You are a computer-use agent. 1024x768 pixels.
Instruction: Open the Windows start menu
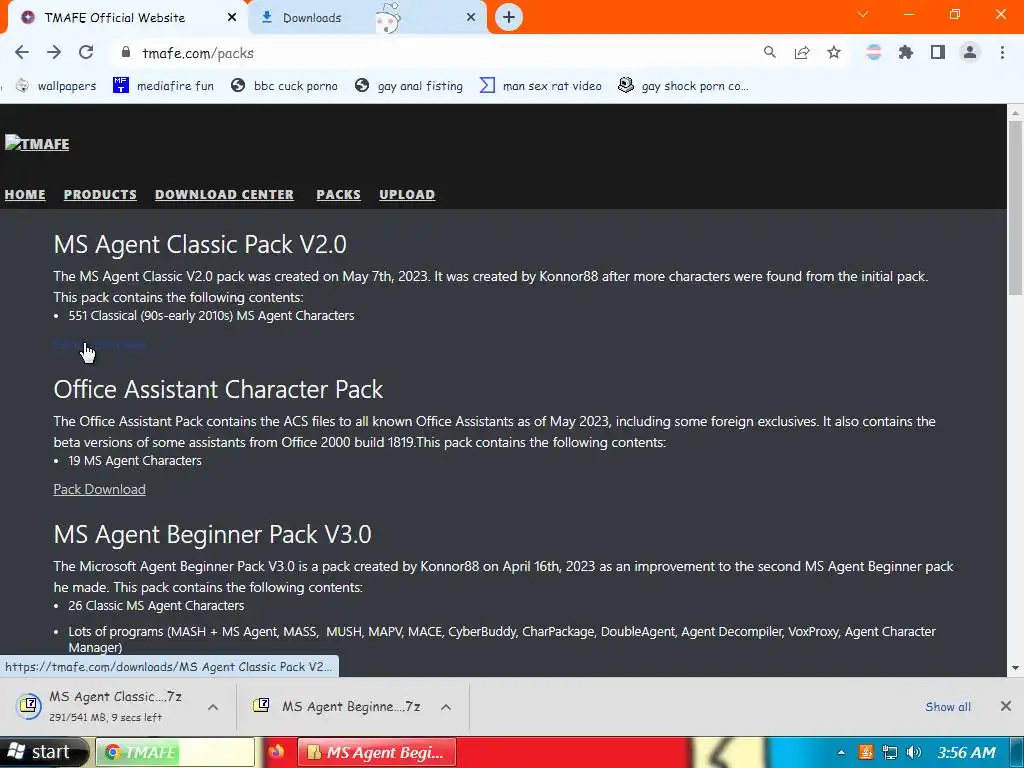43,752
